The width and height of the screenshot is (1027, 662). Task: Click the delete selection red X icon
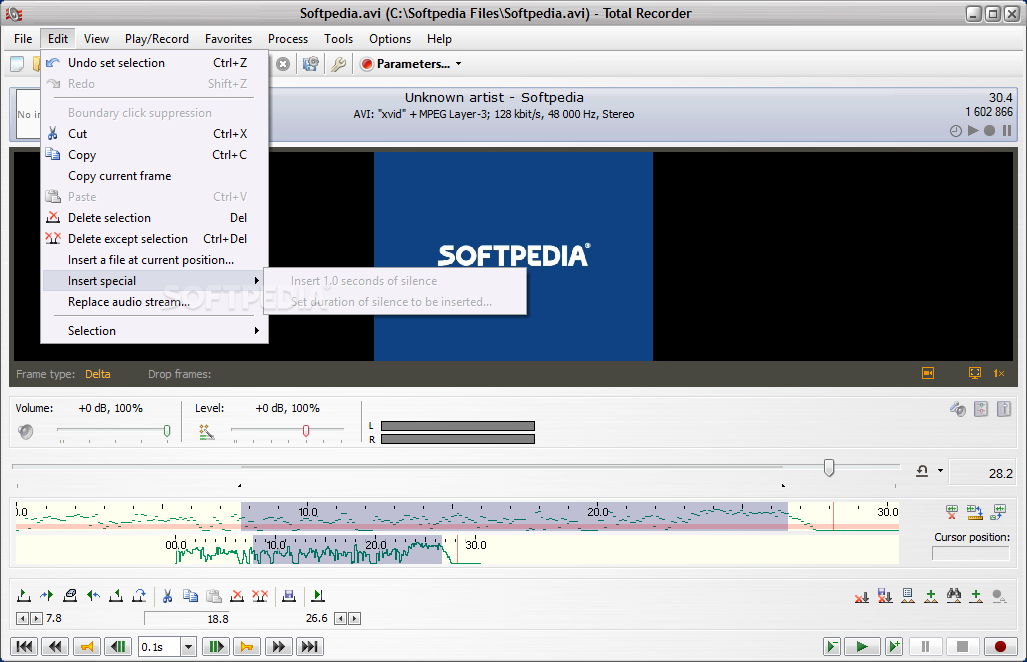tap(237, 595)
